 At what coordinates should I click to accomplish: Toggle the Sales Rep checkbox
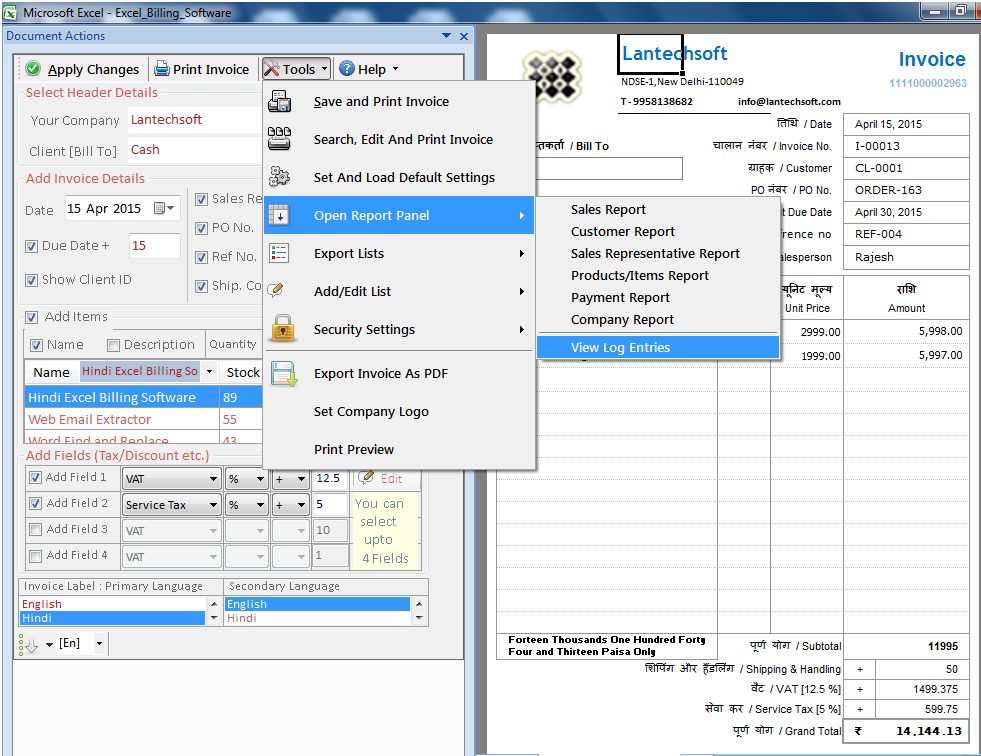(201, 200)
